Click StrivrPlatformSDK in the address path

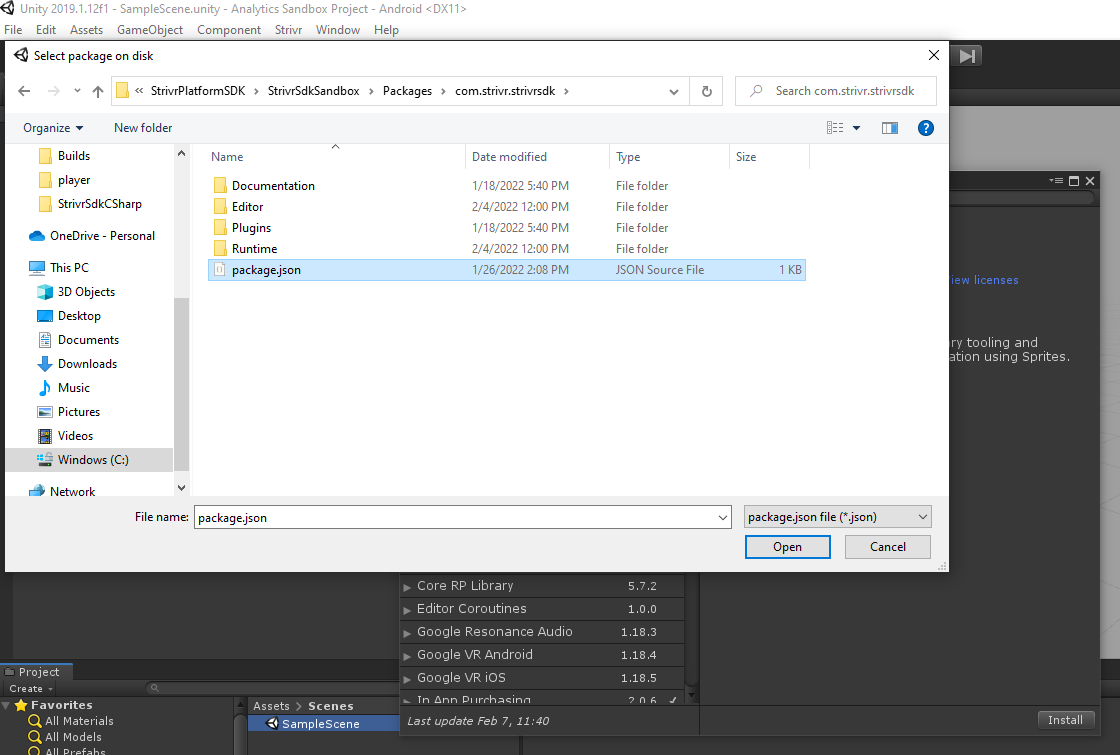click(x=198, y=91)
